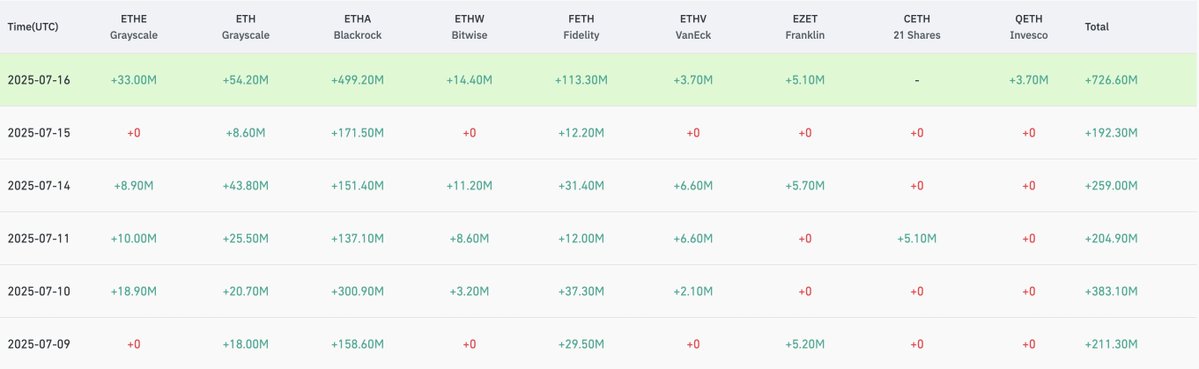Select the ETHE Grayscale column header
This screenshot has height=369, width=1199.
coord(134,27)
